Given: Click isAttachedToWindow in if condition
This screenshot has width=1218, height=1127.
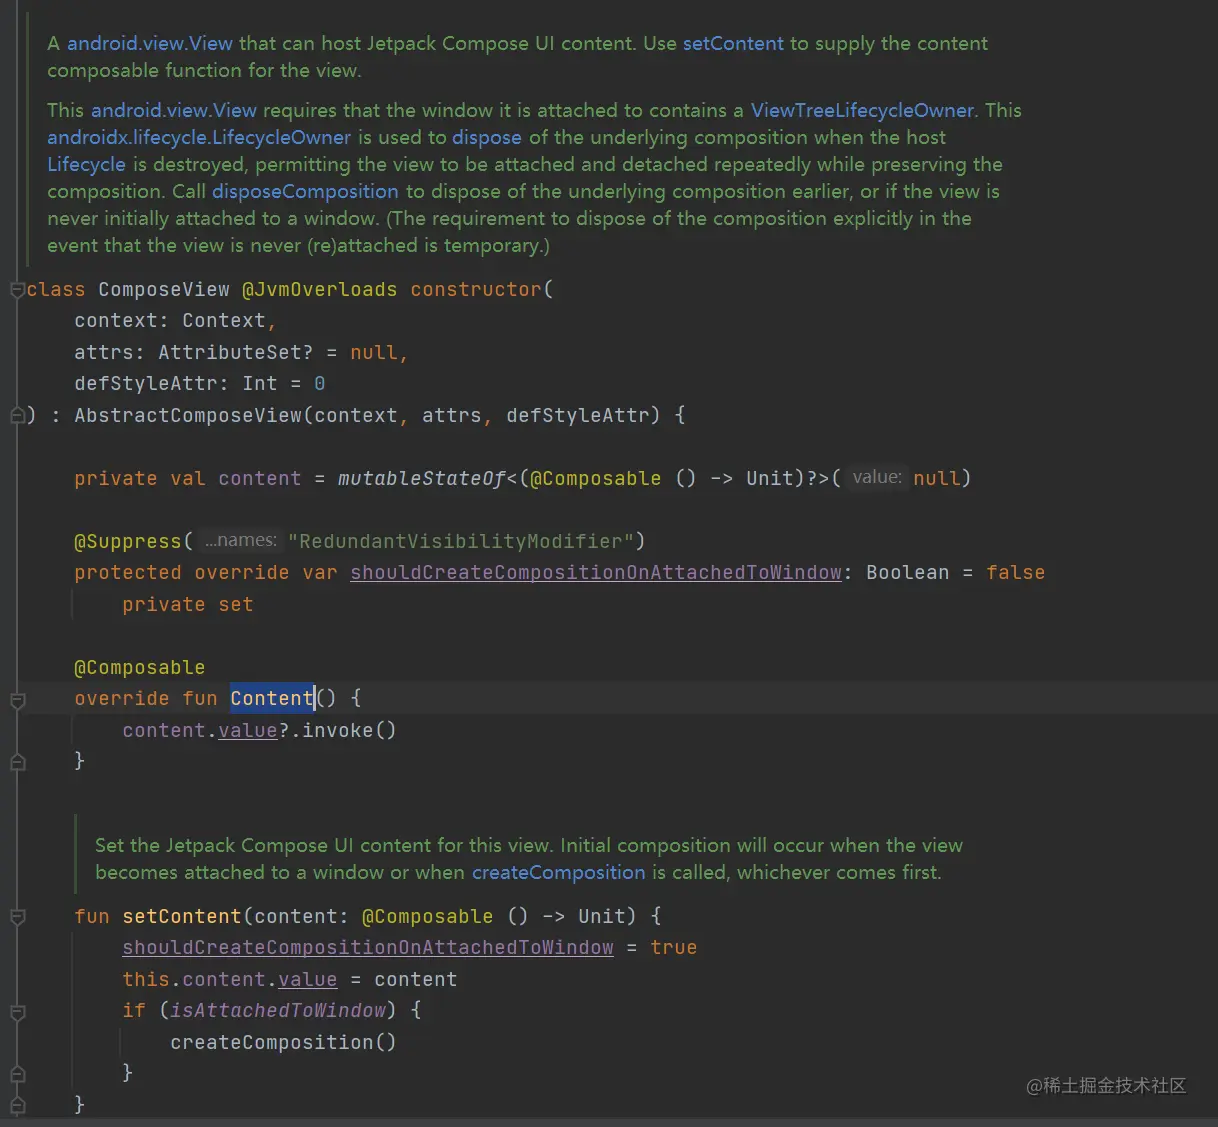Looking at the screenshot, I should point(278,1011).
